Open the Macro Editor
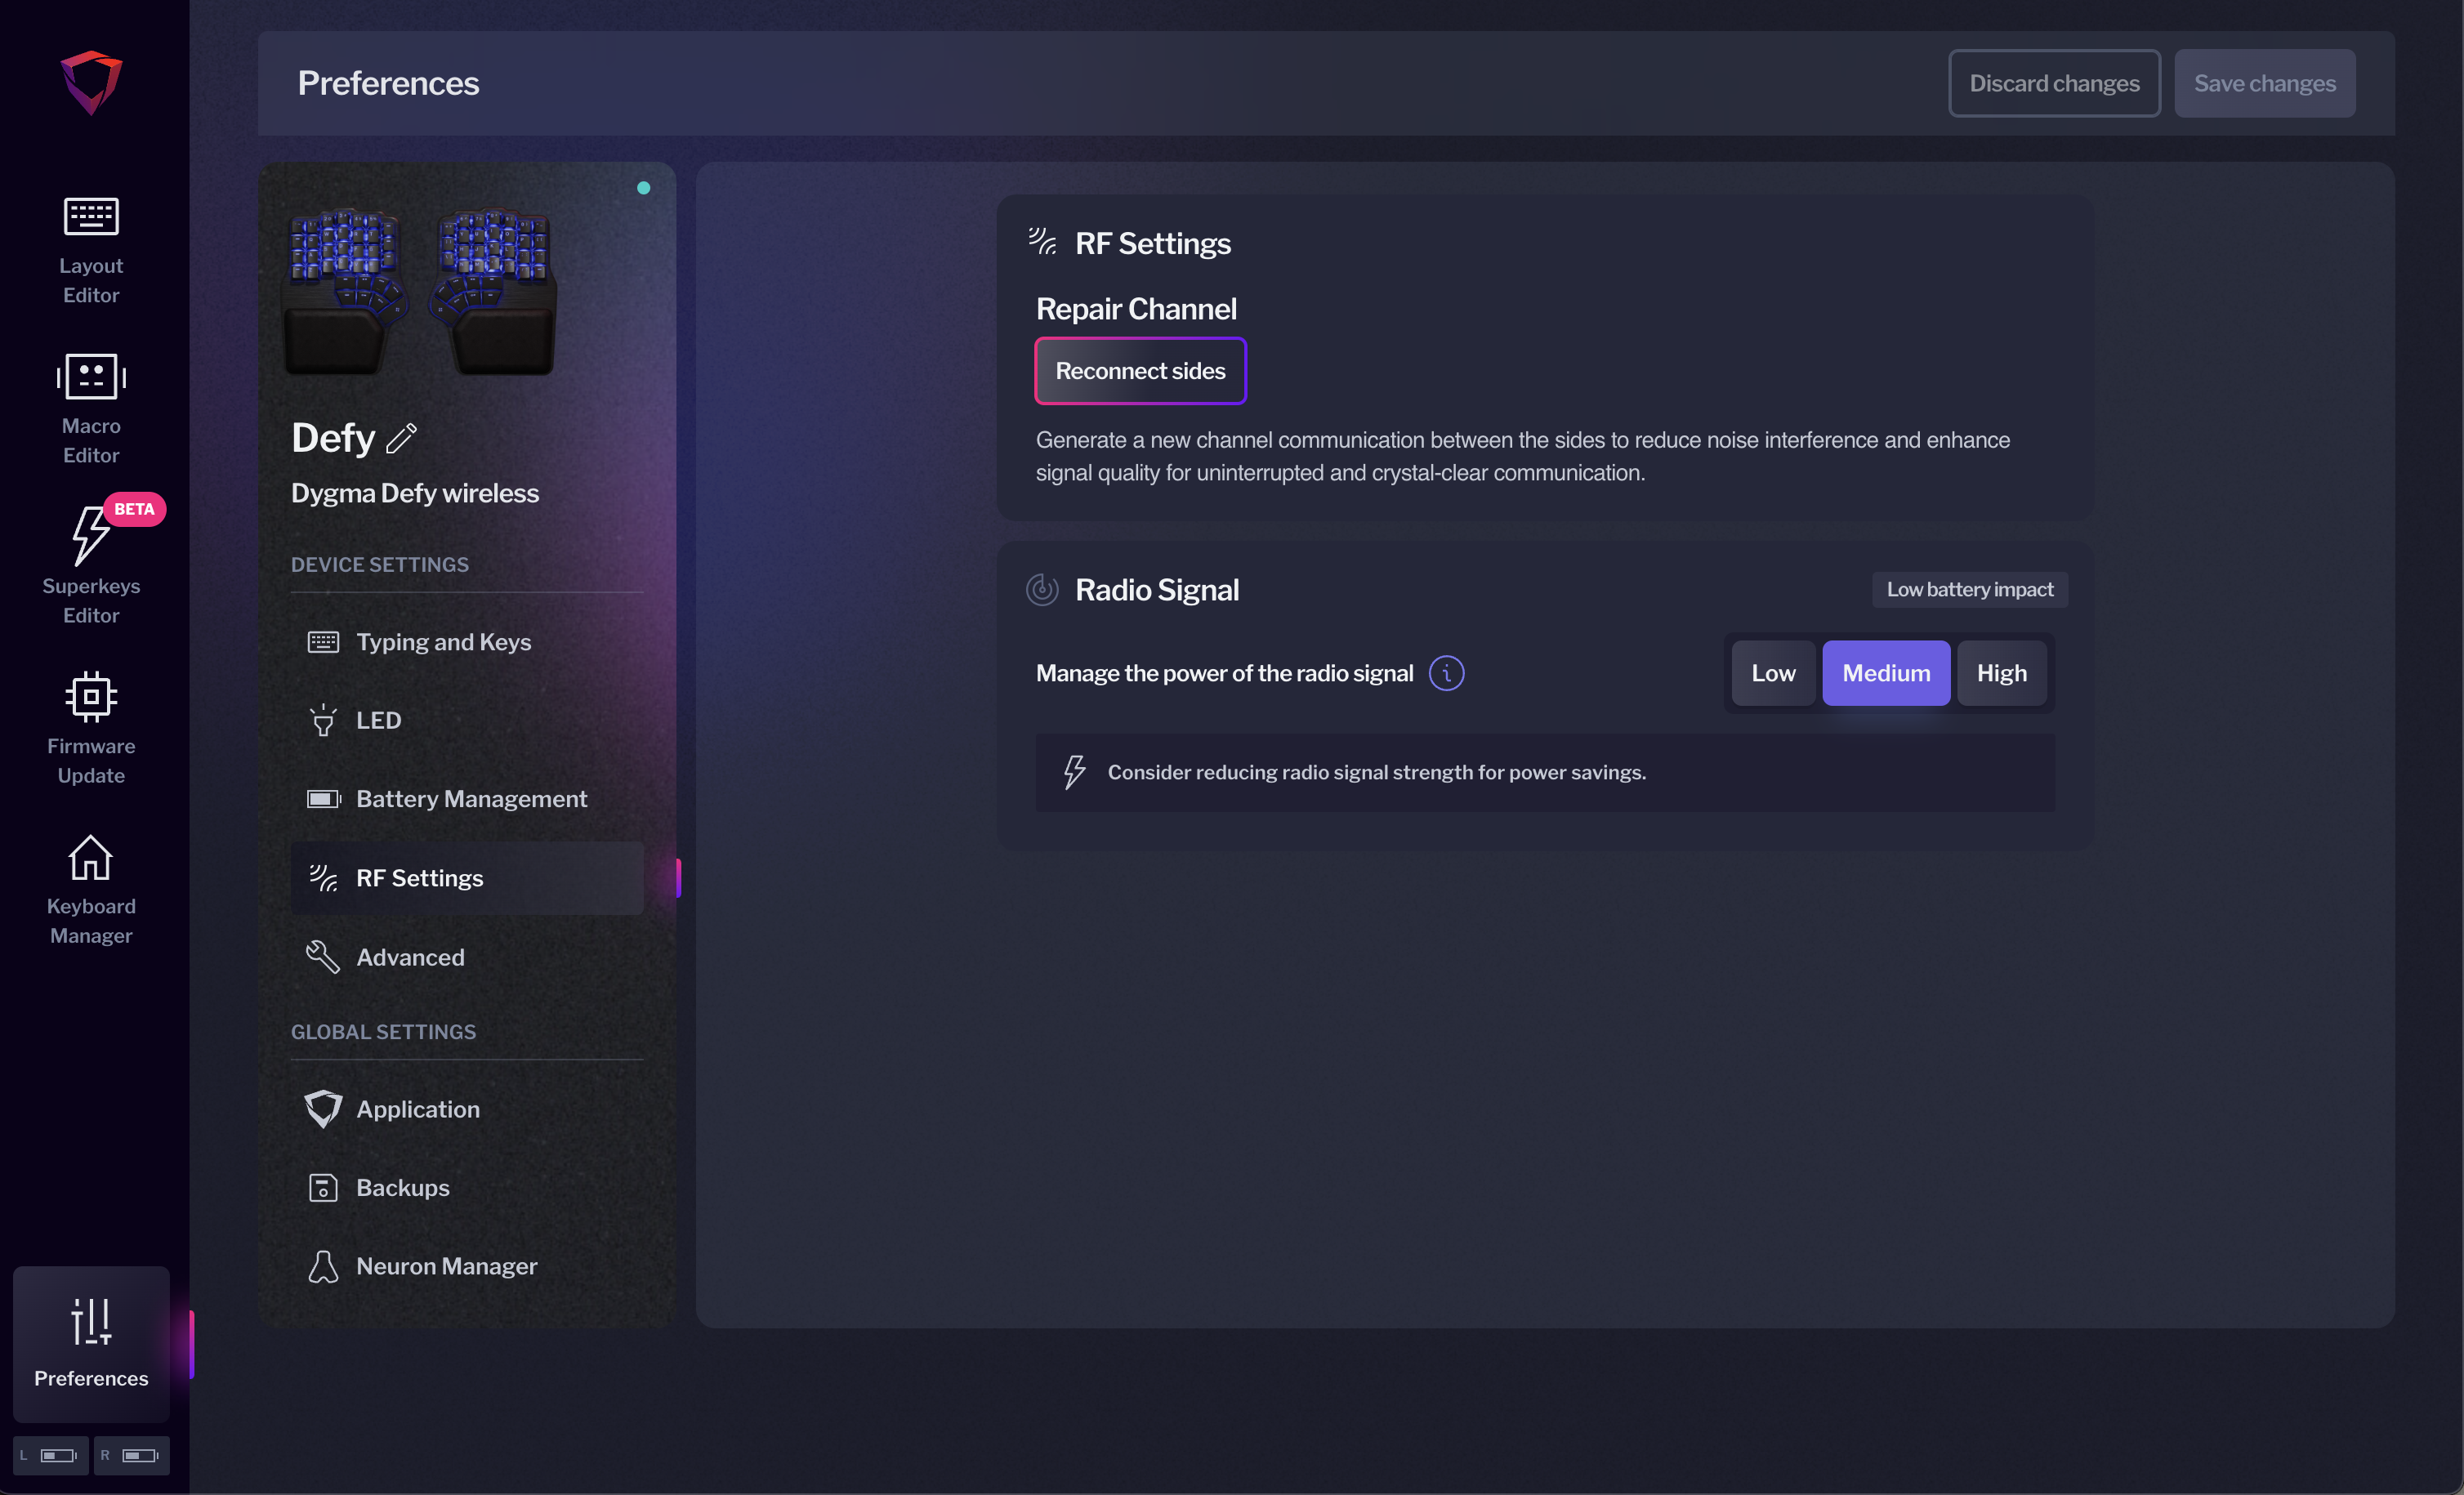Viewport: 2464px width, 1495px height. [x=91, y=410]
